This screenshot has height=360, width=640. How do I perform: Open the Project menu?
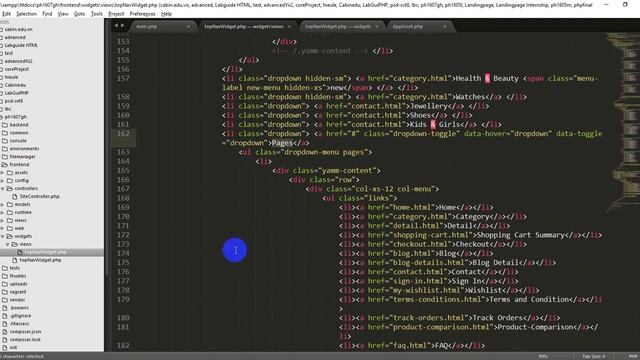tap(116, 14)
